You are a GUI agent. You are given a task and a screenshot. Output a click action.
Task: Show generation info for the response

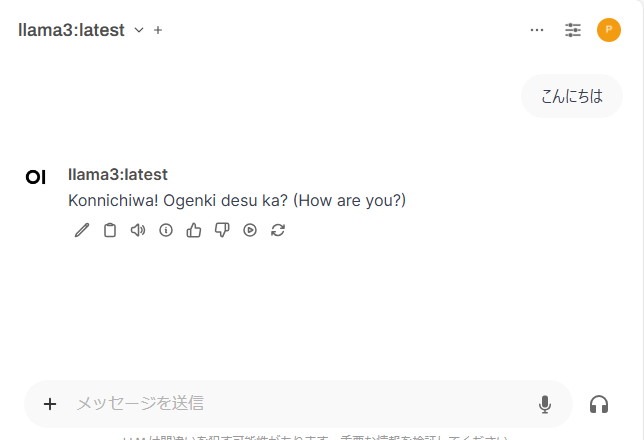point(166,230)
